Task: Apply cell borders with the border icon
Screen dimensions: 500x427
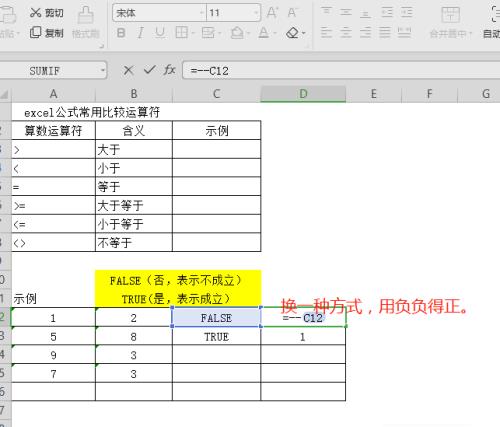Action: pos(181,33)
